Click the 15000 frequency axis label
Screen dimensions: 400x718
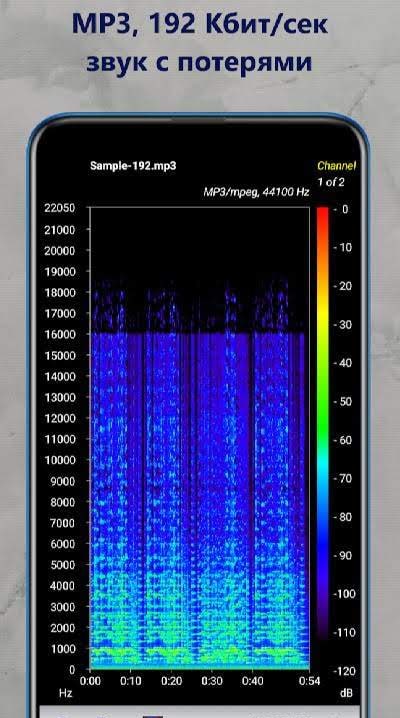(x=59, y=355)
